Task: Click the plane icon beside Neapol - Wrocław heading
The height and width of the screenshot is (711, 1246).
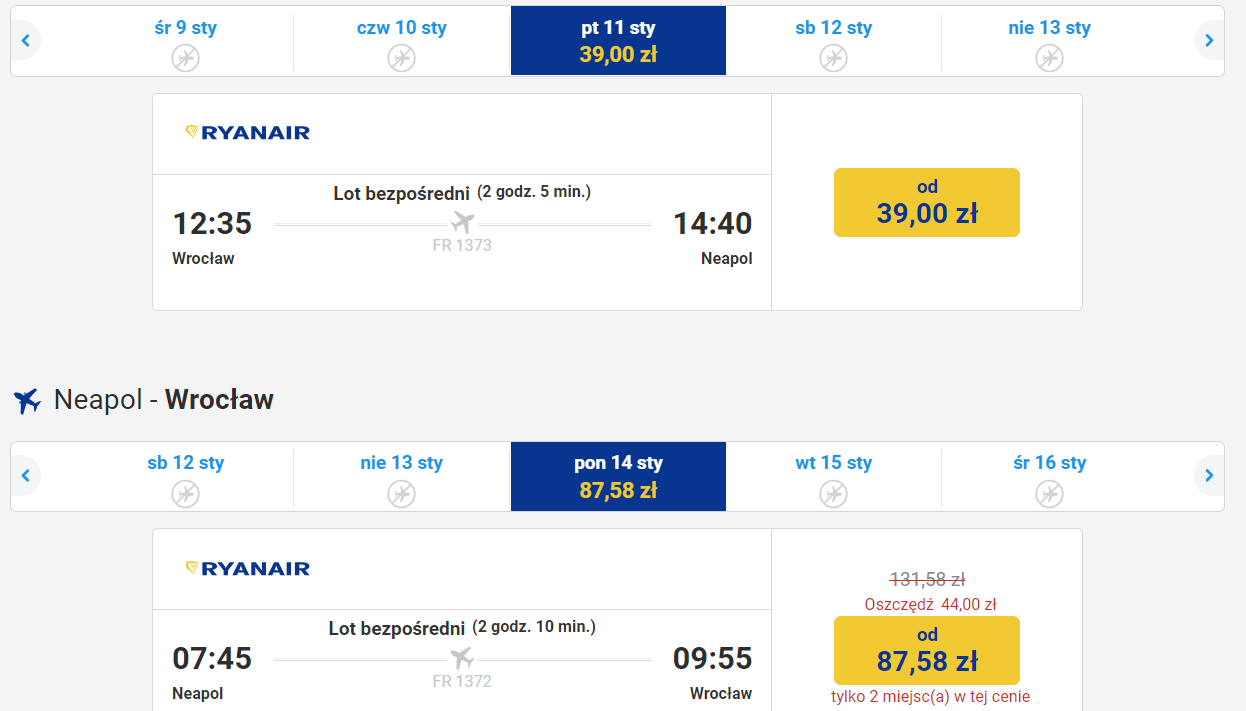Action: (x=27, y=401)
